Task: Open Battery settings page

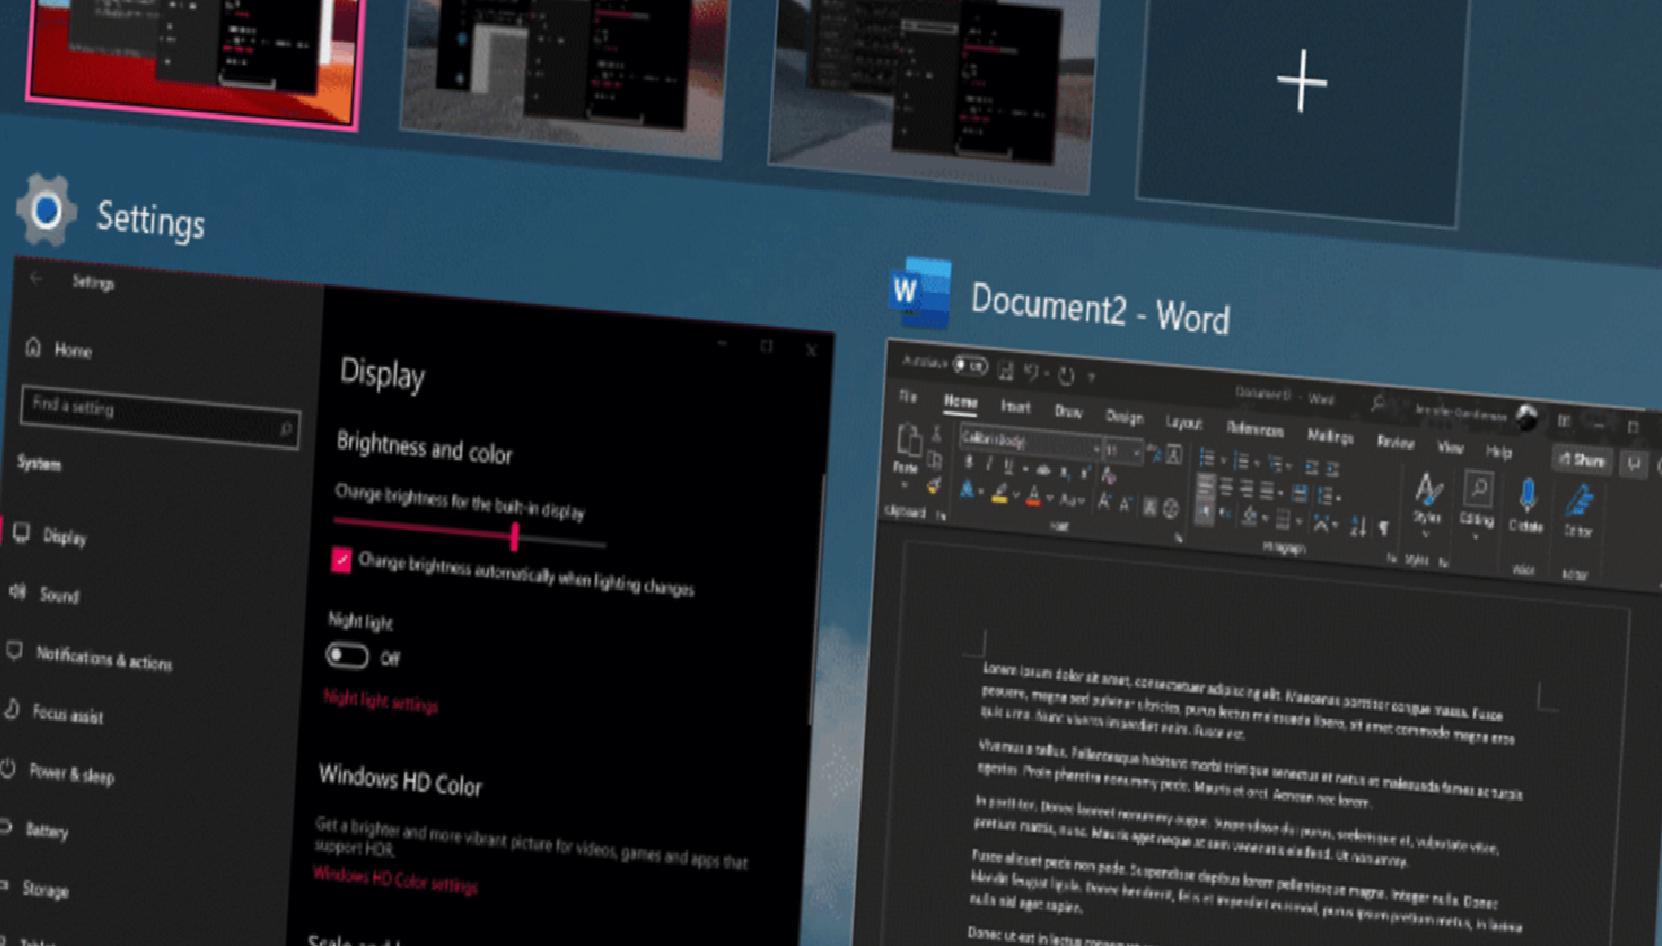Action: coord(35,830)
